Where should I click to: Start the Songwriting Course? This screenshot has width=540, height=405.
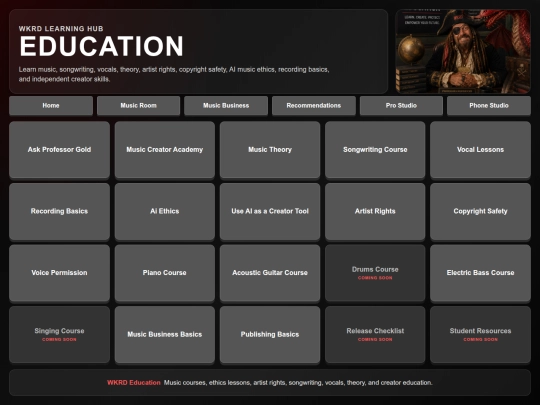(x=375, y=149)
